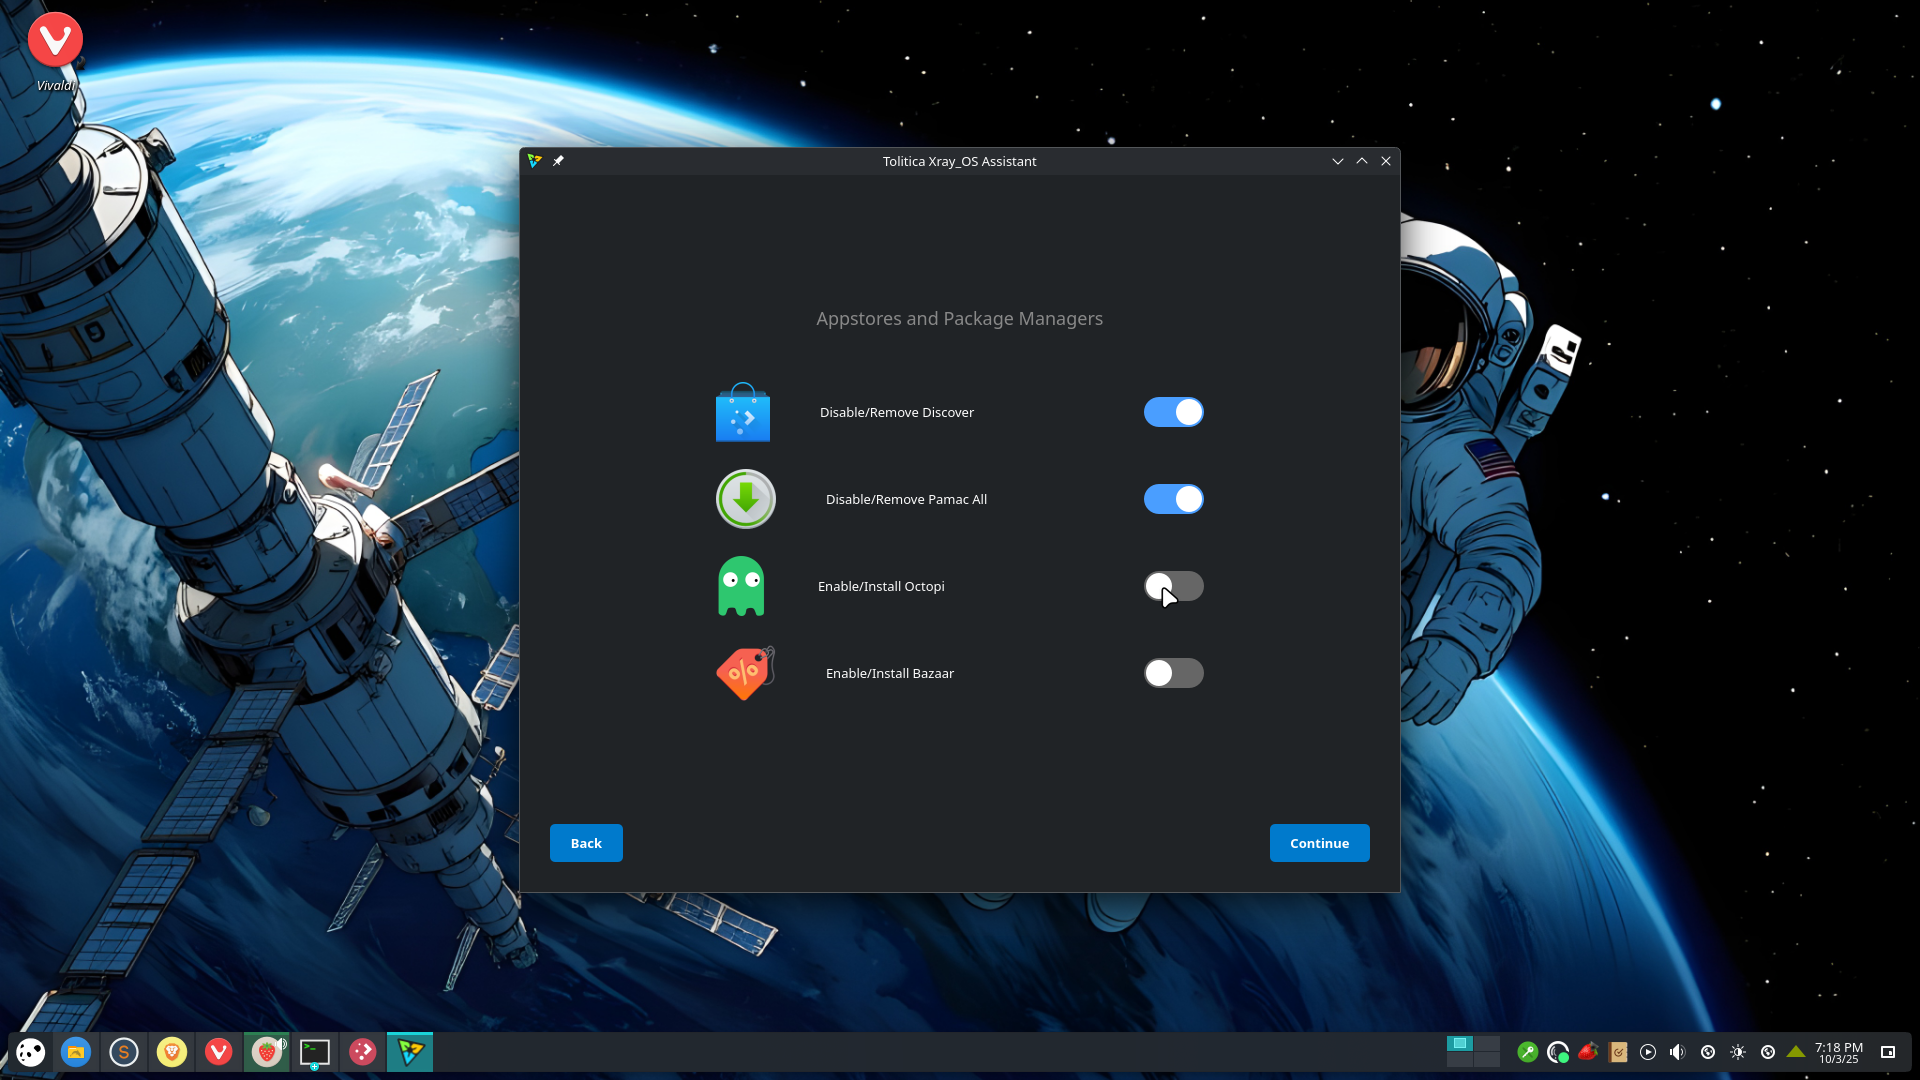Open the Konsole terminal in taskbar
1920x1080 pixels.
(x=315, y=1052)
